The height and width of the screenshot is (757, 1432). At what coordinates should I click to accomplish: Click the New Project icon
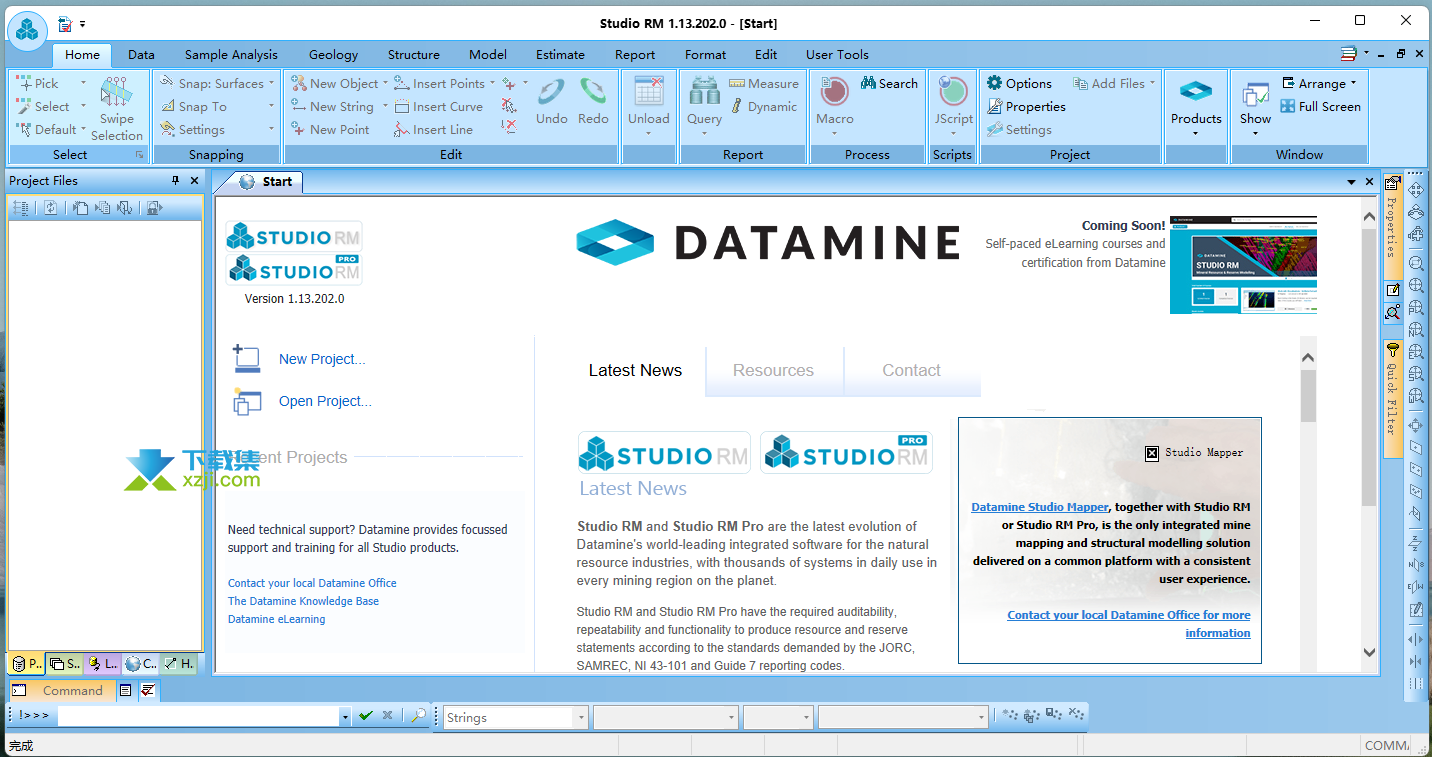tap(246, 359)
